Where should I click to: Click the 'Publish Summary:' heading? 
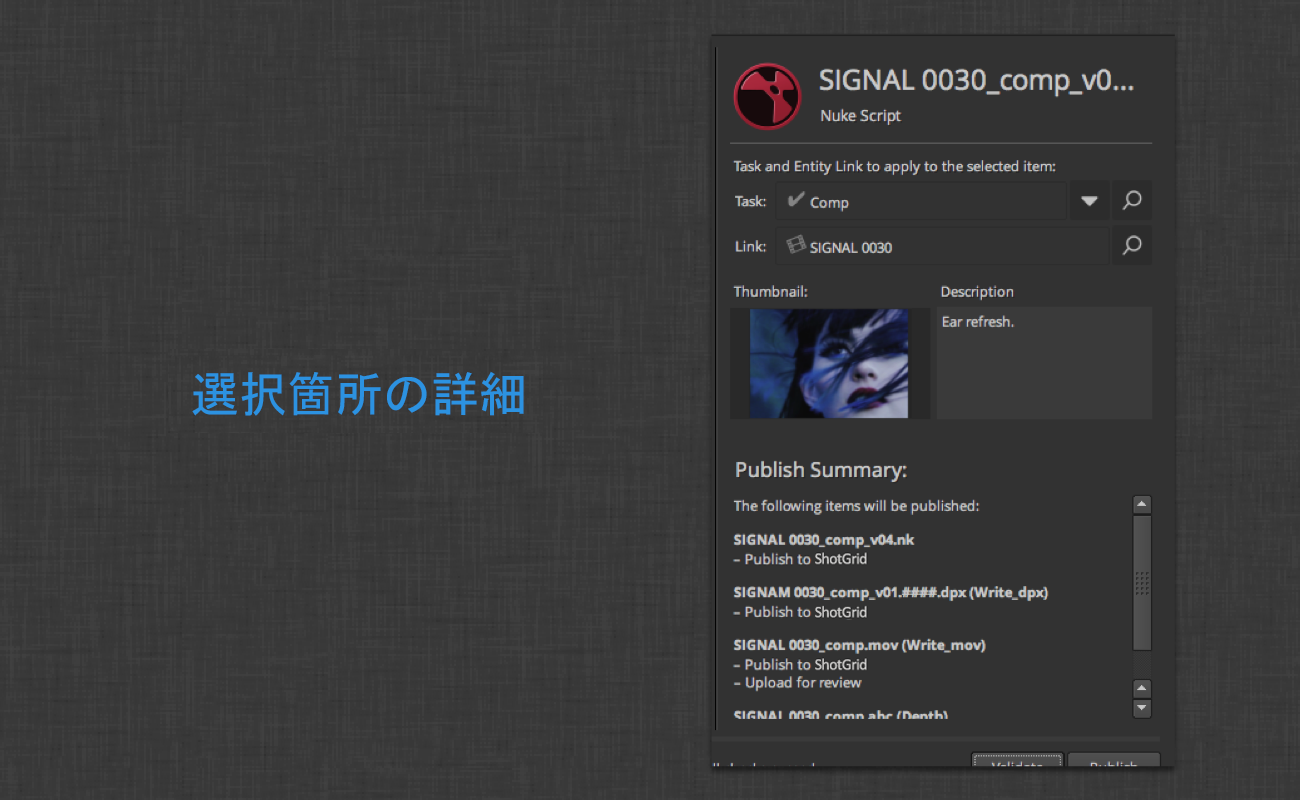[x=821, y=470]
